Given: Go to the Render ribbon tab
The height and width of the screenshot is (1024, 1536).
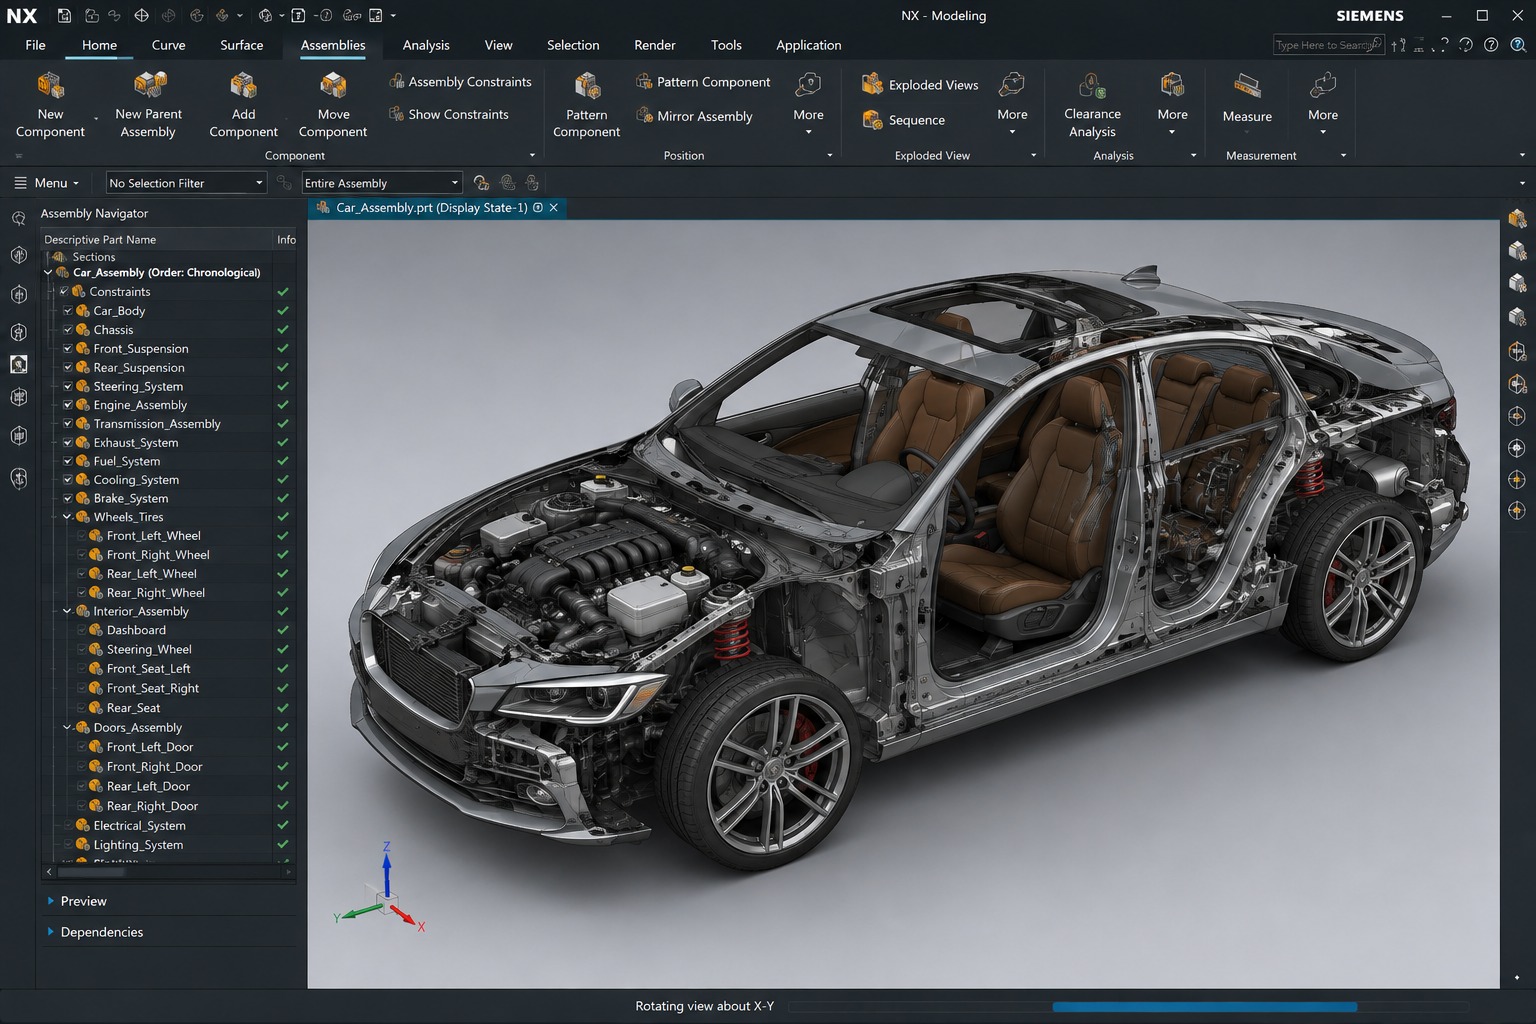Looking at the screenshot, I should pos(655,45).
